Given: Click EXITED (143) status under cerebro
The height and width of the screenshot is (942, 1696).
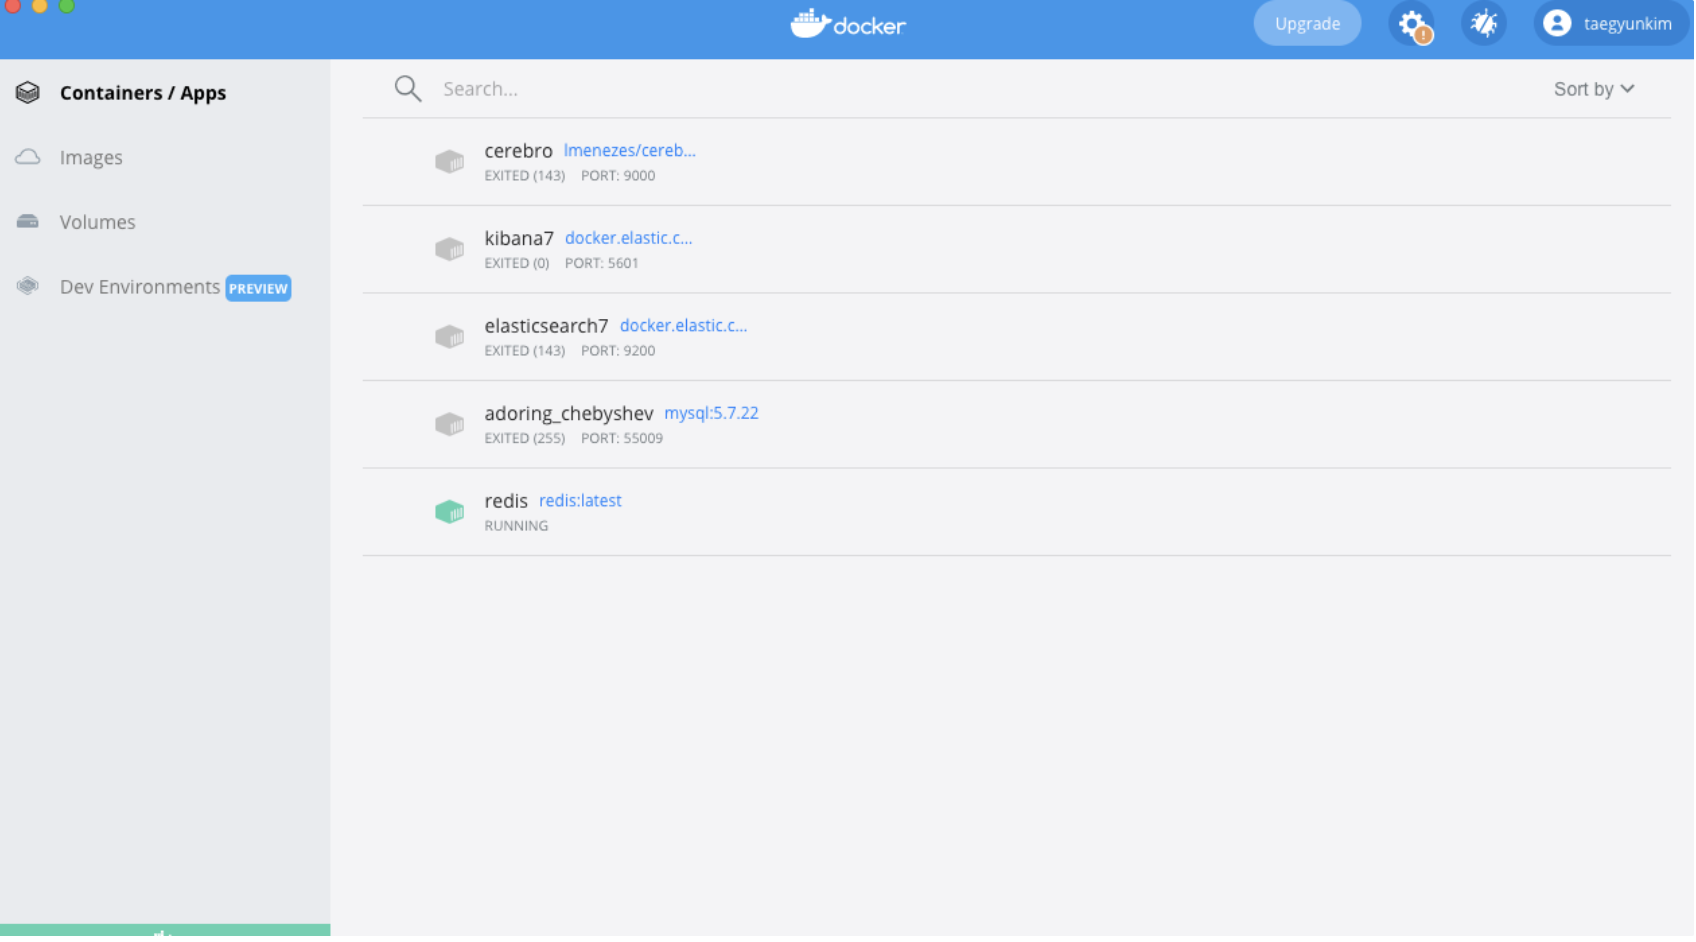Looking at the screenshot, I should tap(525, 176).
